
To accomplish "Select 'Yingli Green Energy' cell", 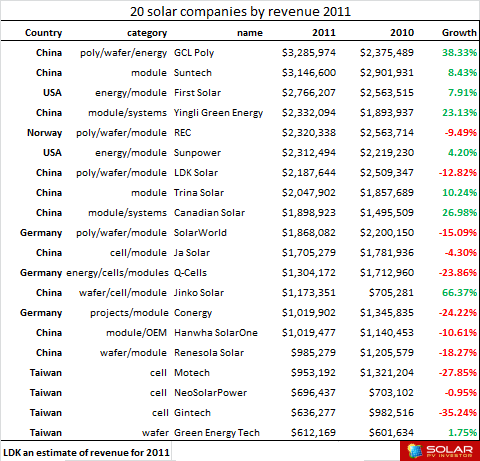I will (x=218, y=113).
